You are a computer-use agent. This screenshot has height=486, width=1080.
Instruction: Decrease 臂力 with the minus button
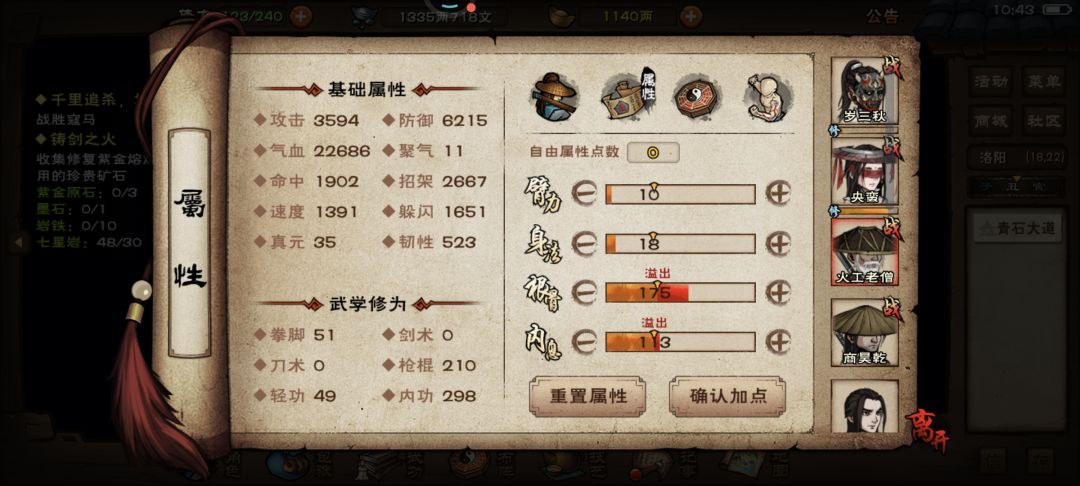(584, 194)
